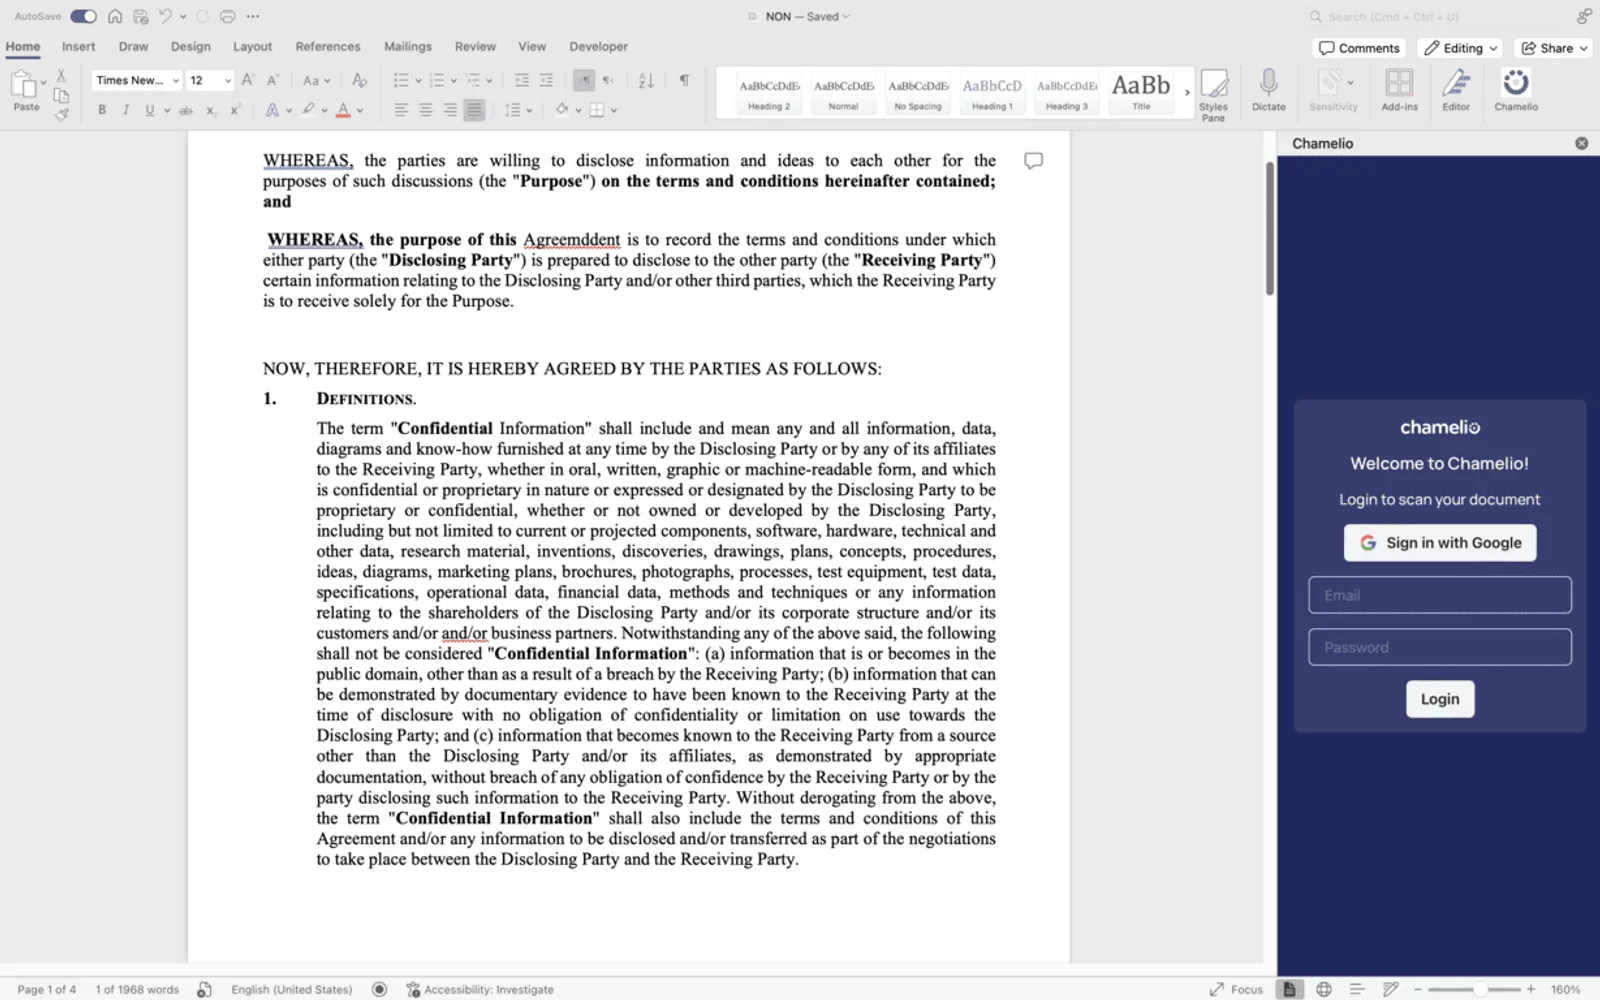Open the Styles Pane
This screenshot has height=1000, width=1600.
(x=1213, y=95)
